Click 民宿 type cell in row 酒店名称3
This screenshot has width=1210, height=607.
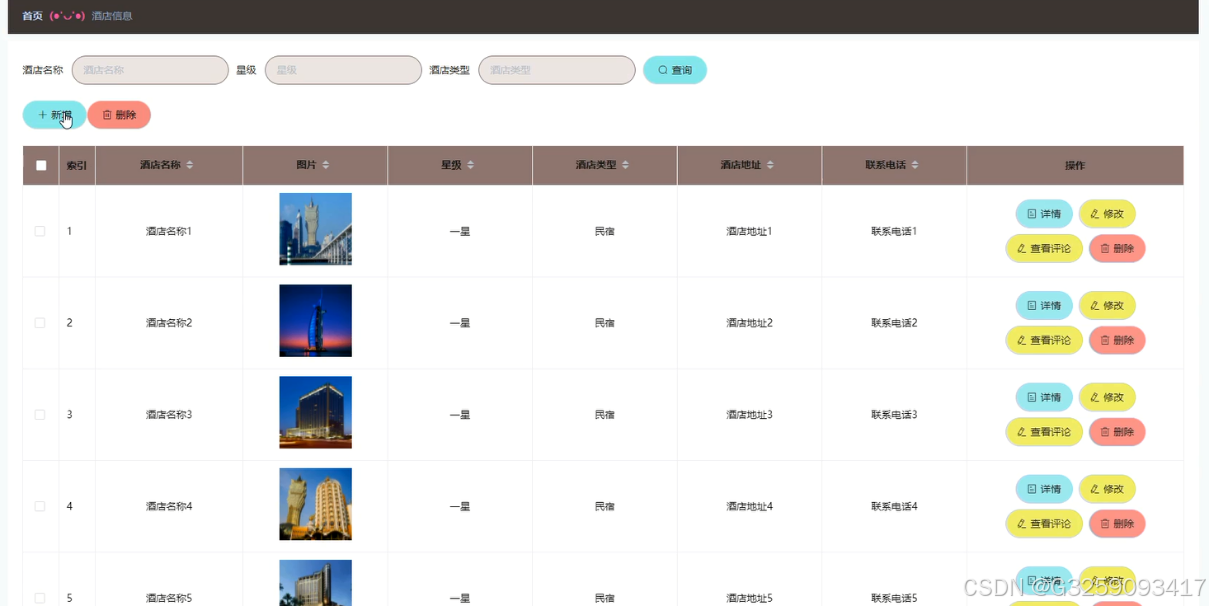click(605, 414)
